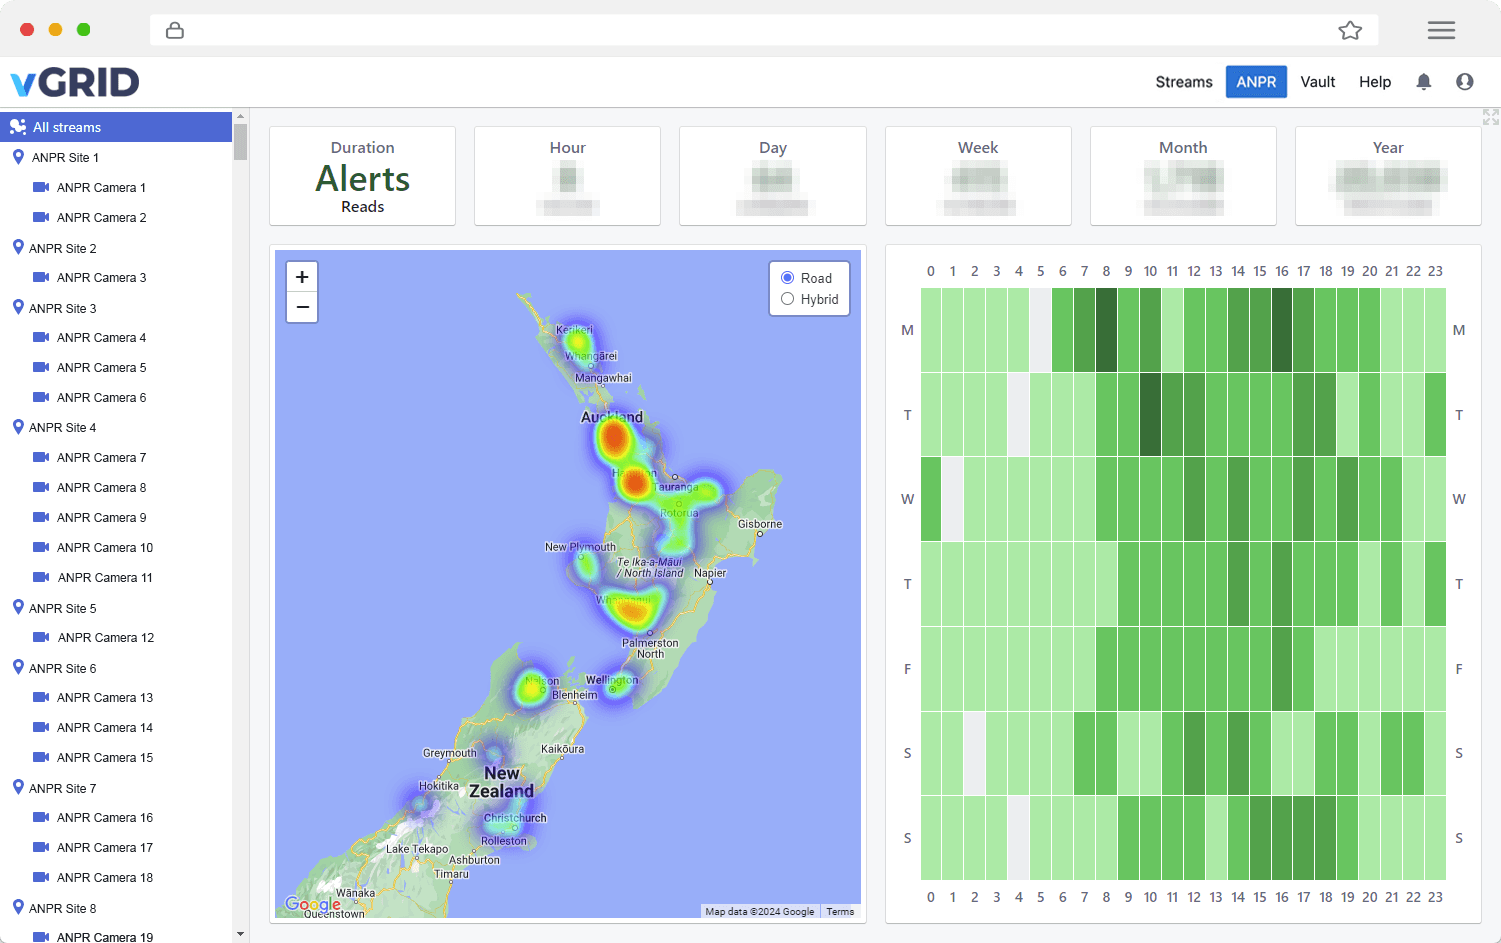The width and height of the screenshot is (1501, 943).
Task: Click the location pin icon for ANPR Site 3
Action: point(18,308)
